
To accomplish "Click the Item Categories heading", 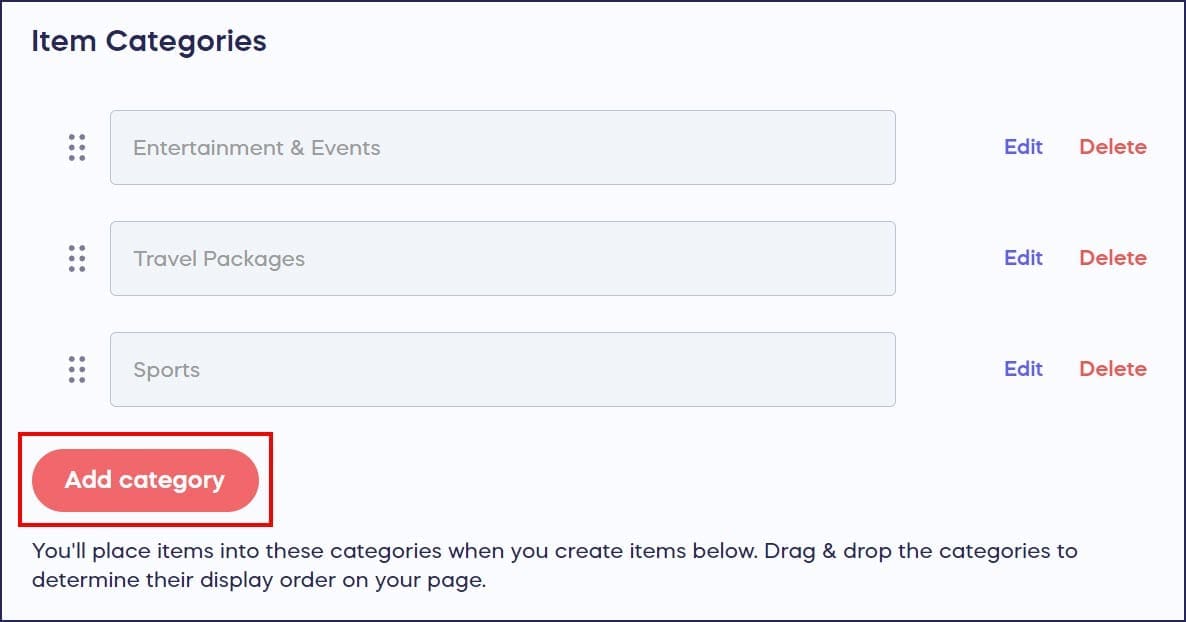I will [149, 41].
